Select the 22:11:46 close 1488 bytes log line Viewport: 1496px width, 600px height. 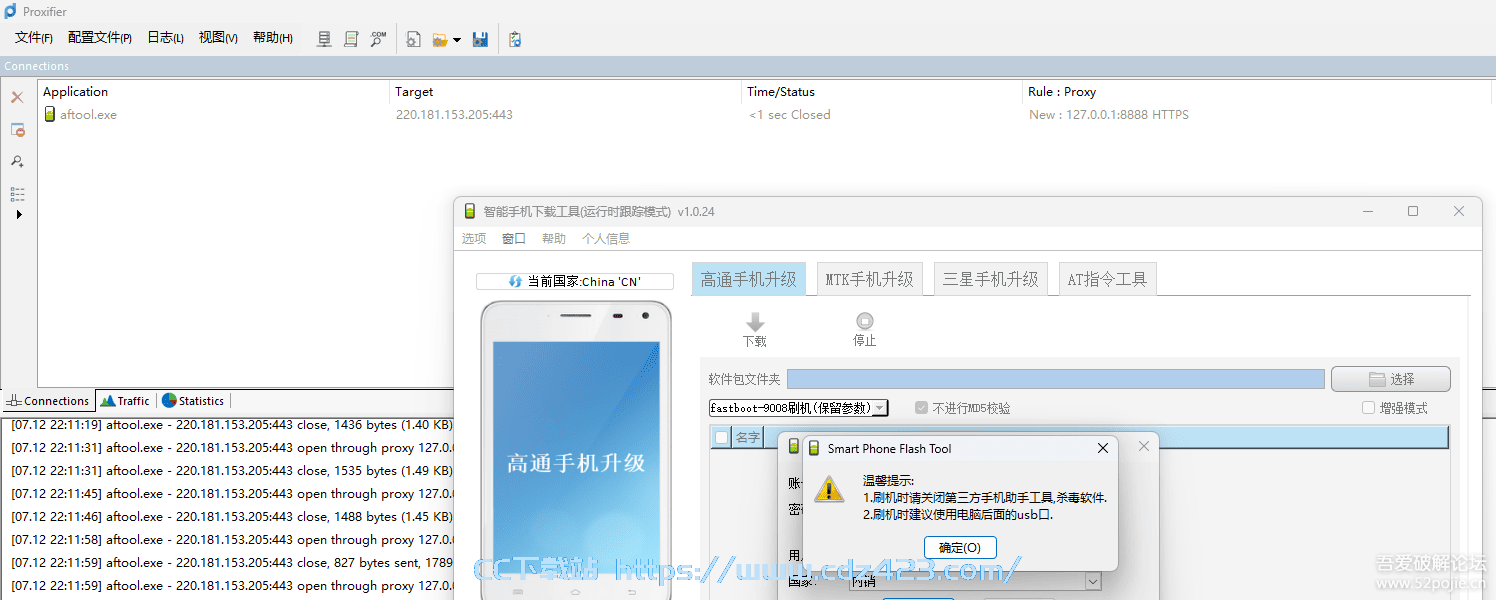(232, 517)
